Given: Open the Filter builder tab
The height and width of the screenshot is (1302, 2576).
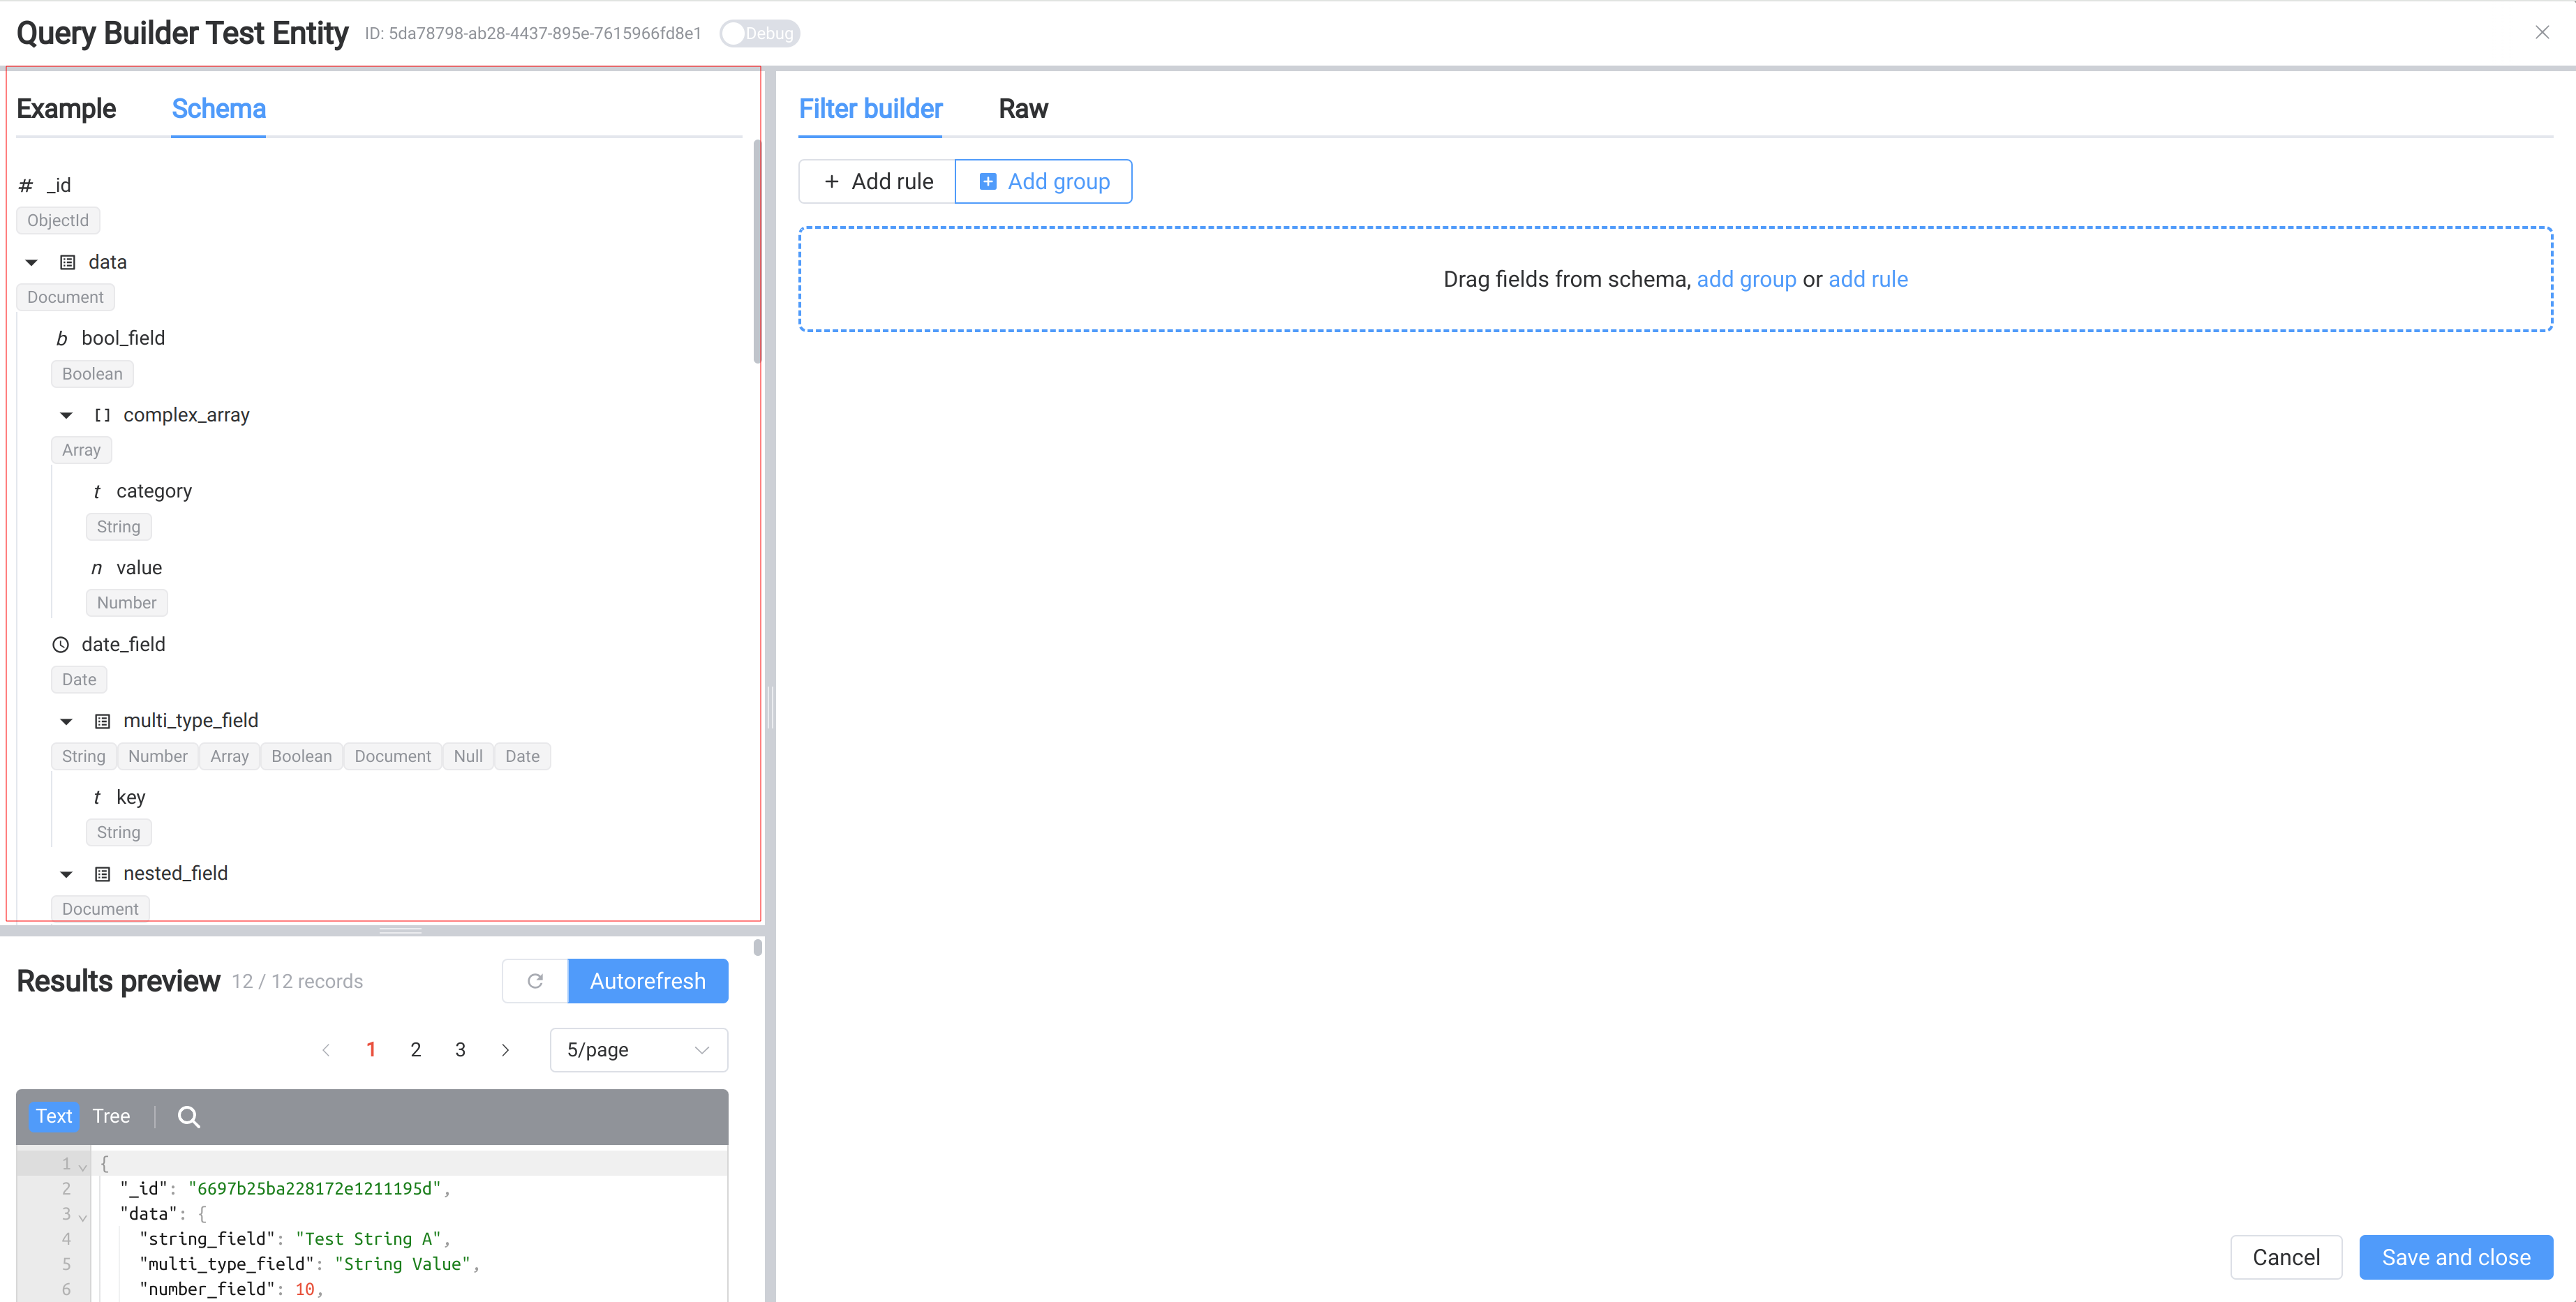Looking at the screenshot, I should point(870,108).
